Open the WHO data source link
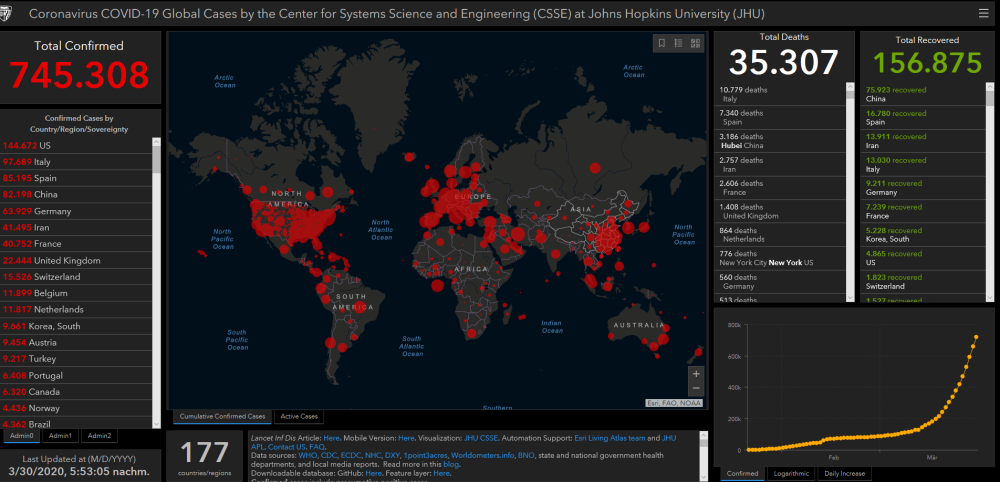1000x482 pixels. click(x=307, y=456)
